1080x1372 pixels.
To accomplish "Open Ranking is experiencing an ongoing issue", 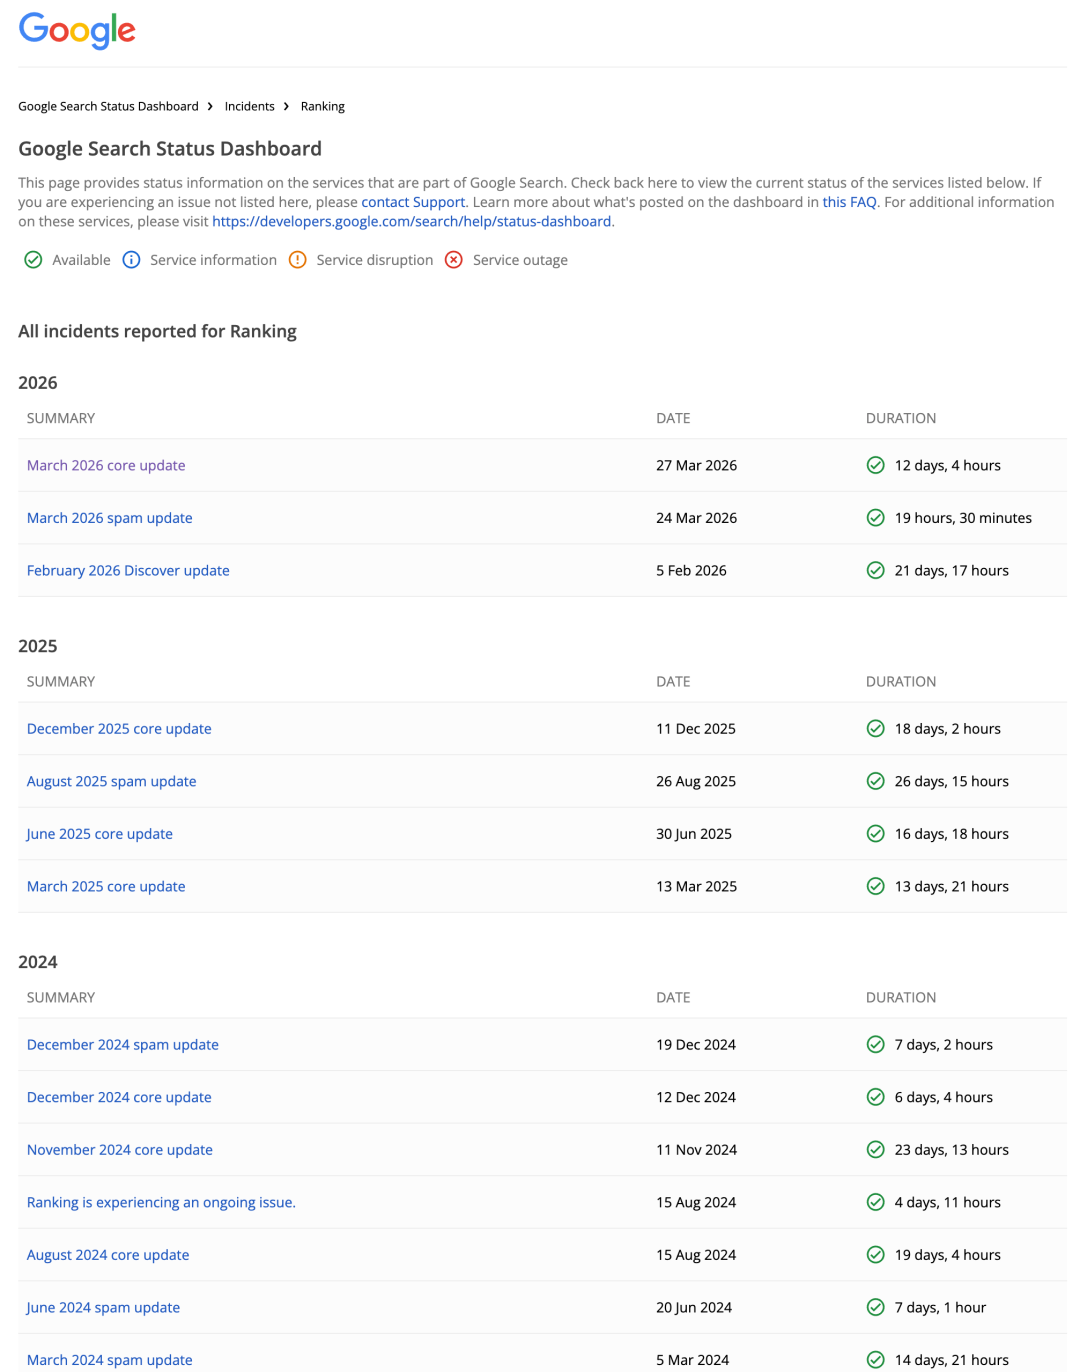I will (x=161, y=1202).
